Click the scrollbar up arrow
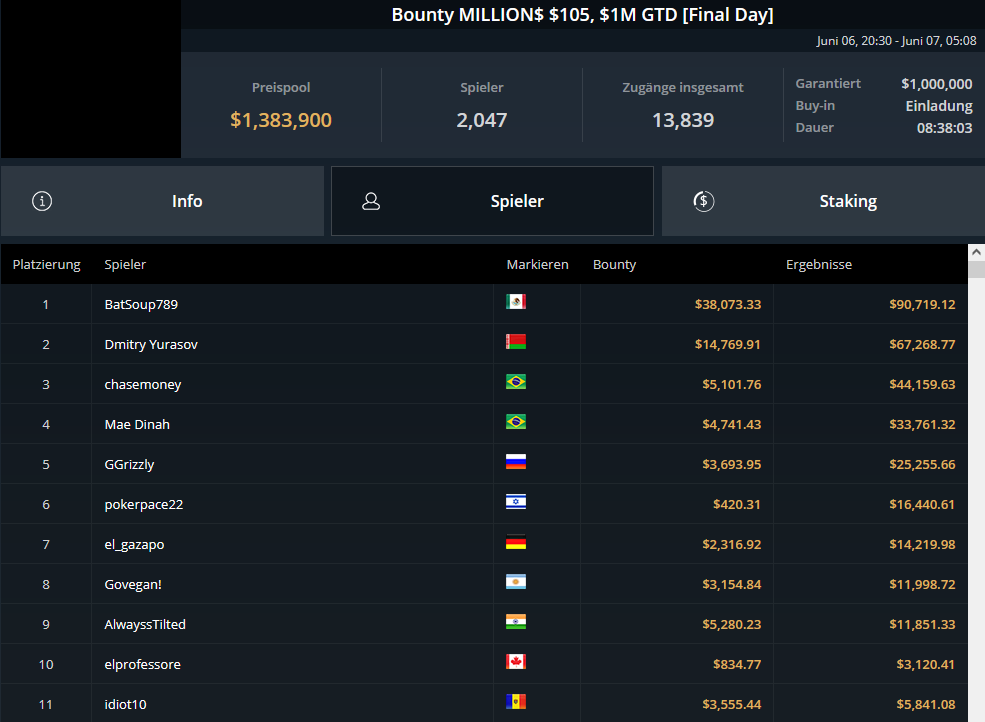985x722 pixels. pyautogui.click(x=976, y=253)
